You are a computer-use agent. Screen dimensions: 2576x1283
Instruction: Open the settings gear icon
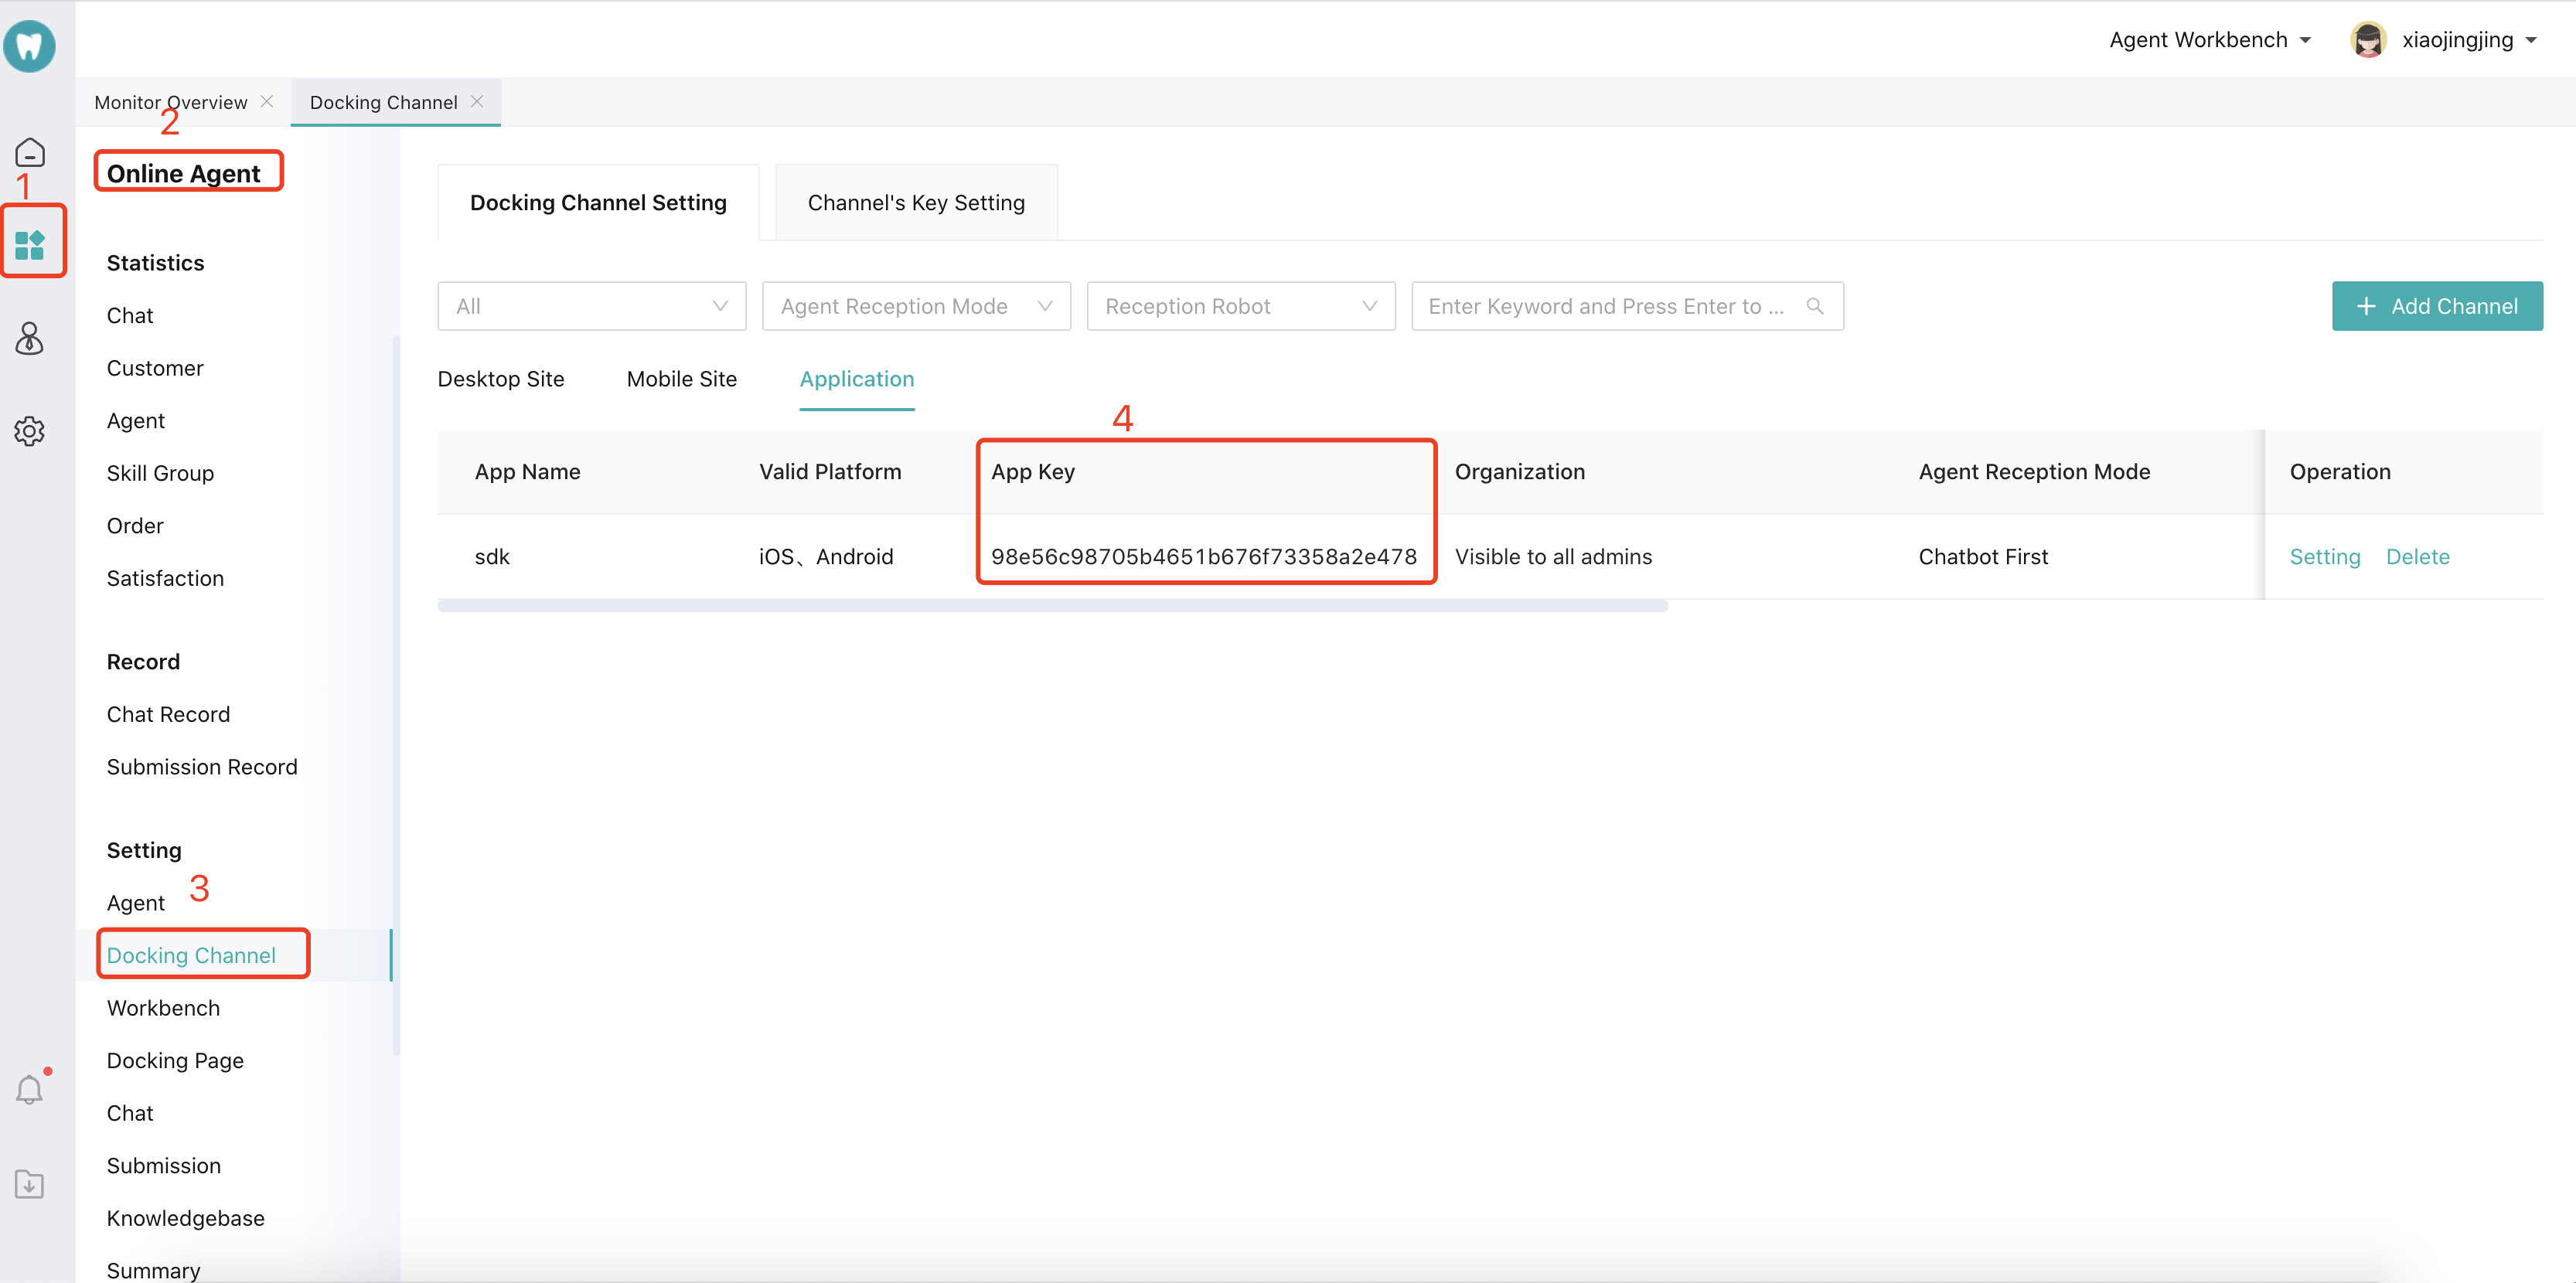[30, 431]
